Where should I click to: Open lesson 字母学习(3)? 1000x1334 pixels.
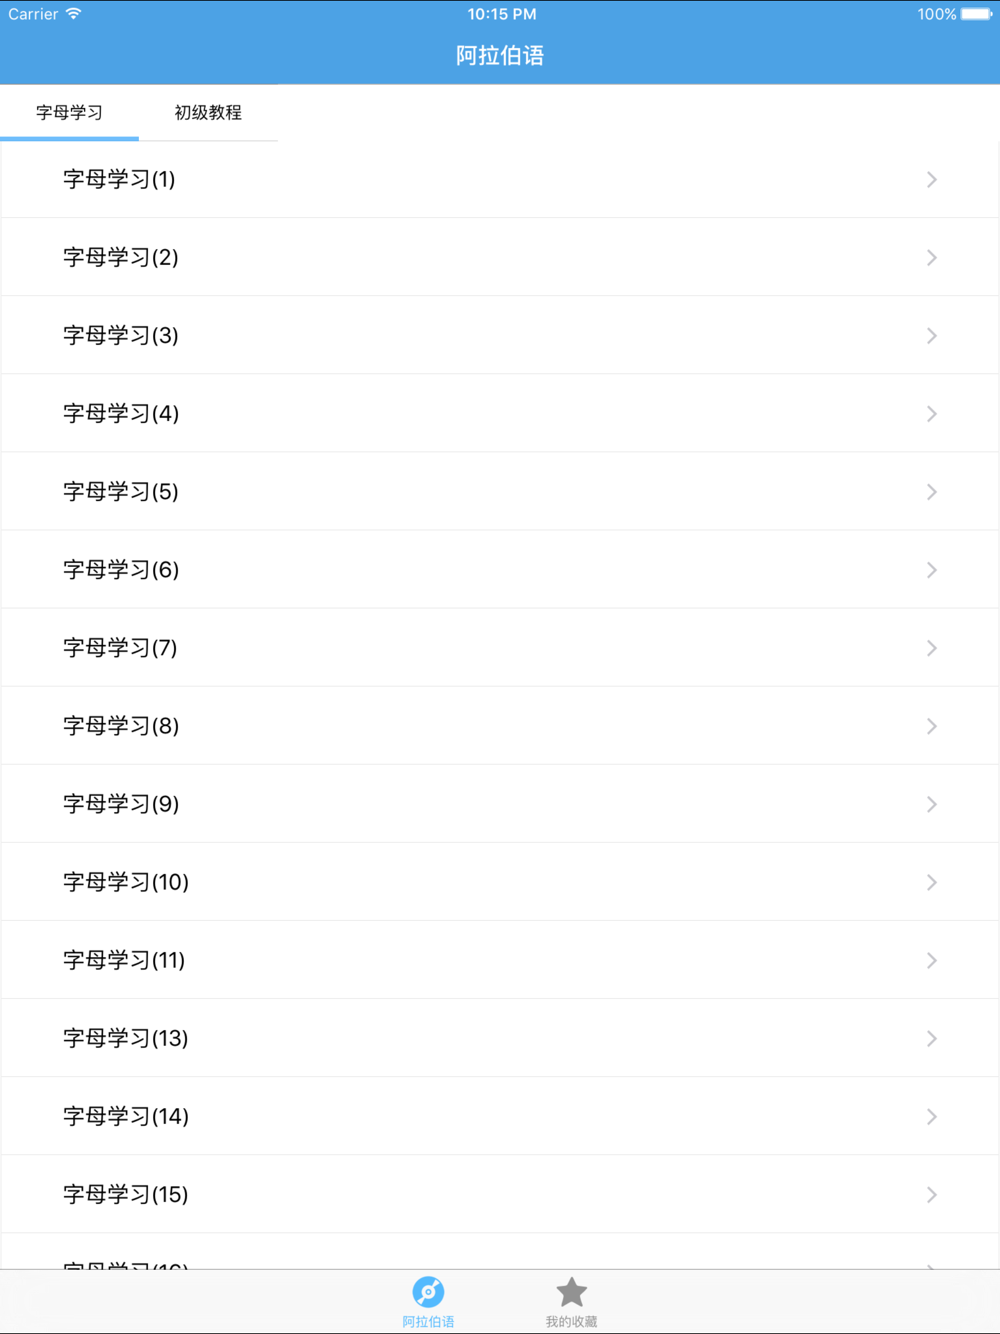tap(500, 335)
